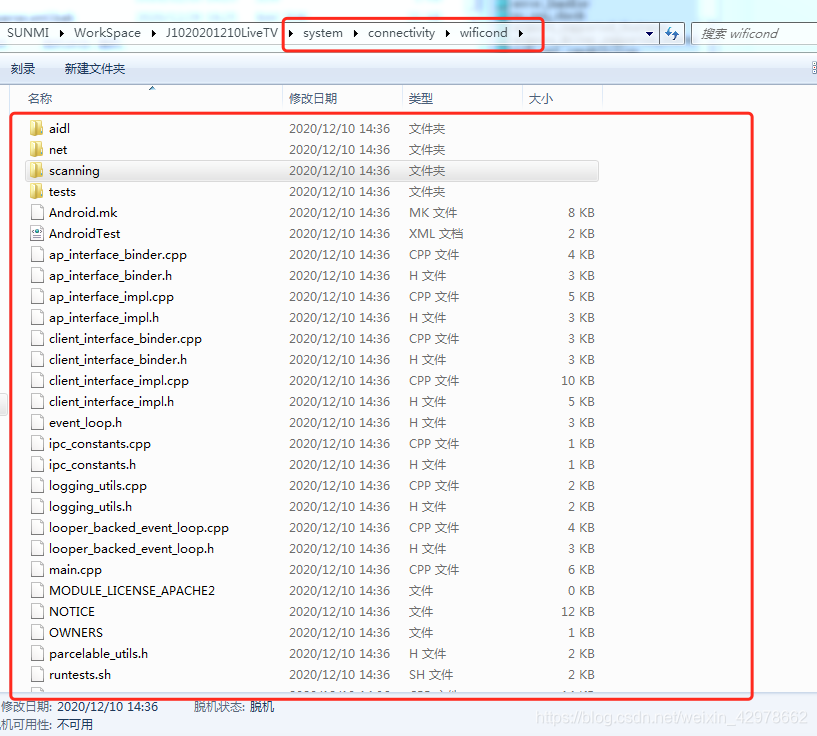817x736 pixels.
Task: Click the 脱机状态 status in details pane
Action: [x=234, y=707]
